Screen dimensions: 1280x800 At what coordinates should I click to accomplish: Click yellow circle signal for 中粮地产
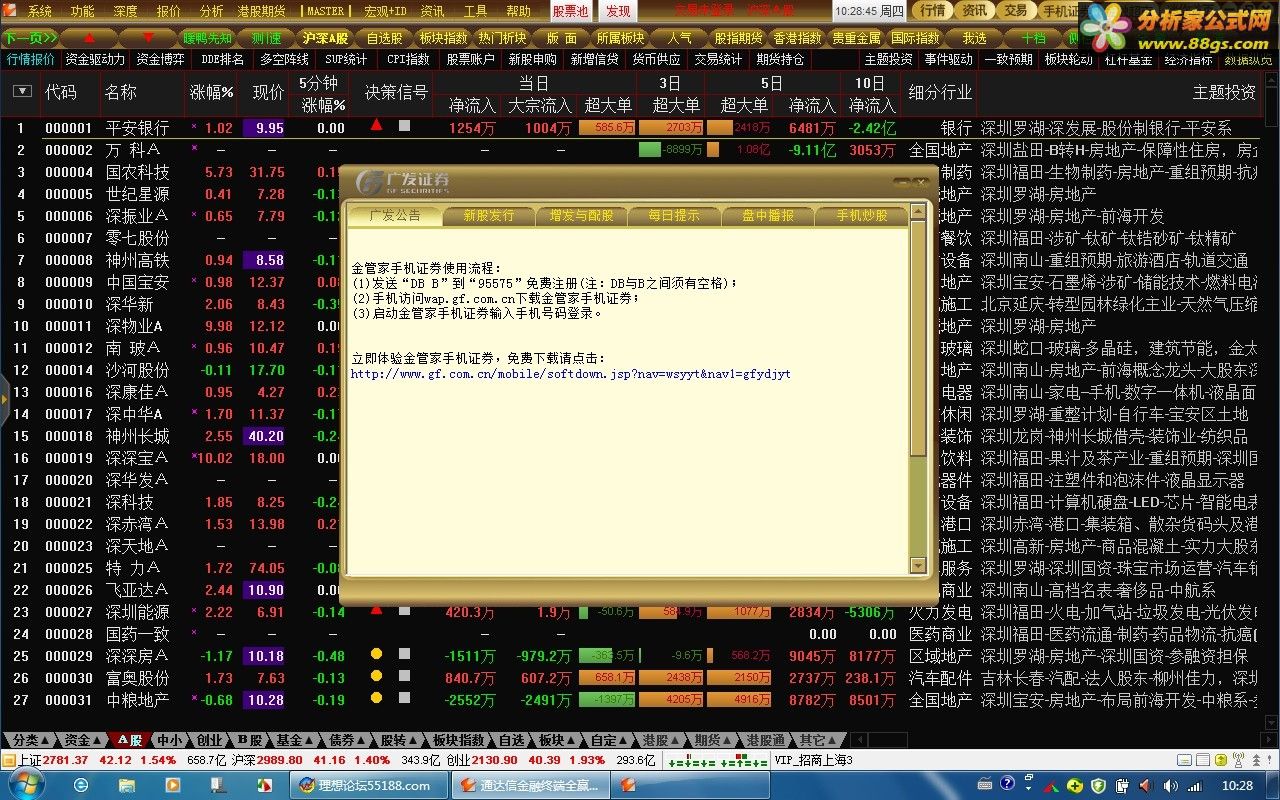coord(376,698)
